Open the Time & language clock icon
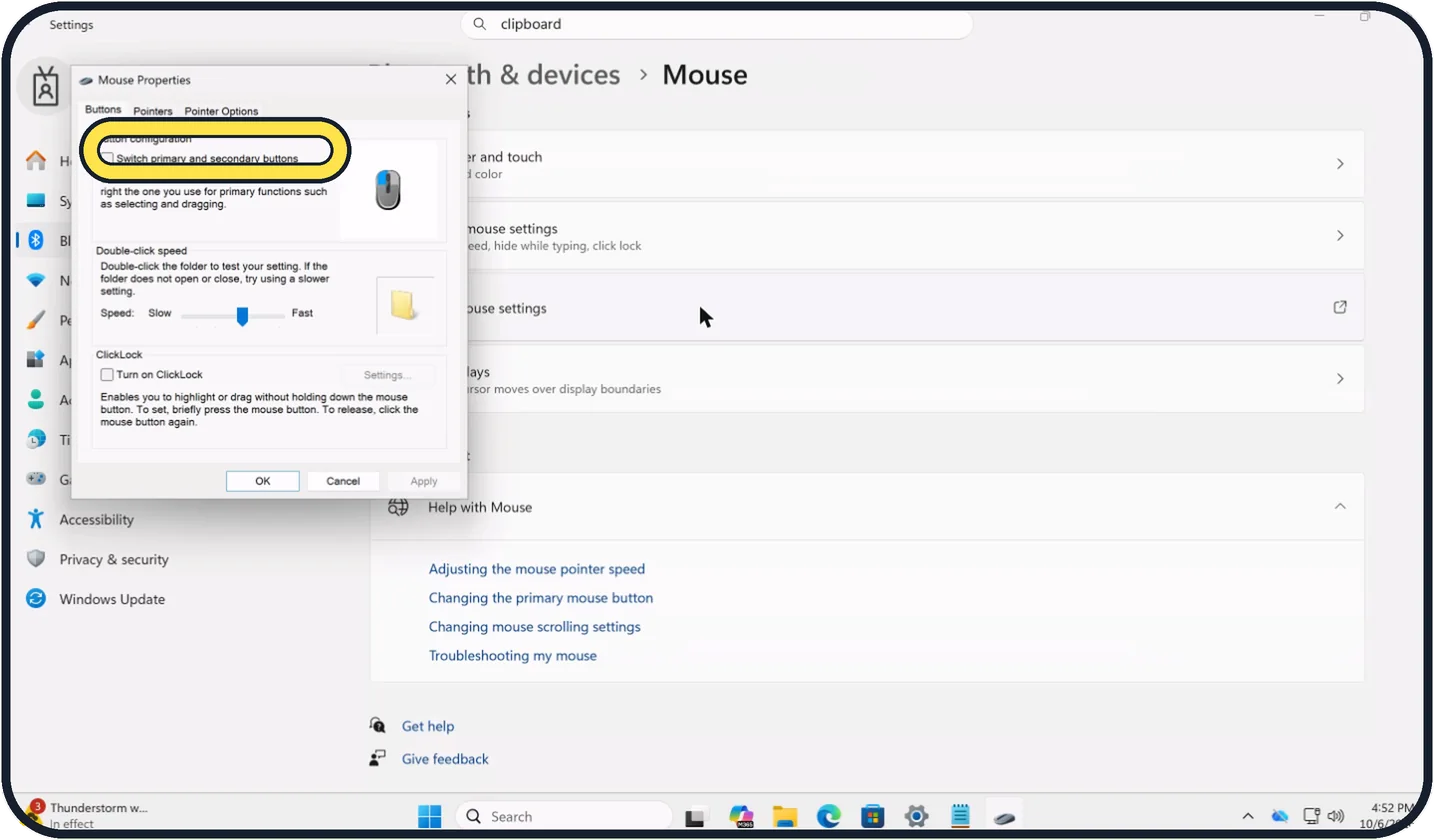 pyautogui.click(x=36, y=440)
